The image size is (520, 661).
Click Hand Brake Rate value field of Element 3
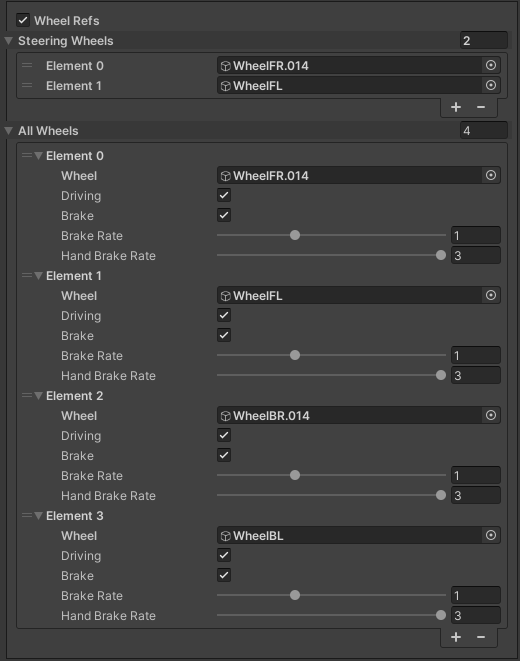coord(476,615)
